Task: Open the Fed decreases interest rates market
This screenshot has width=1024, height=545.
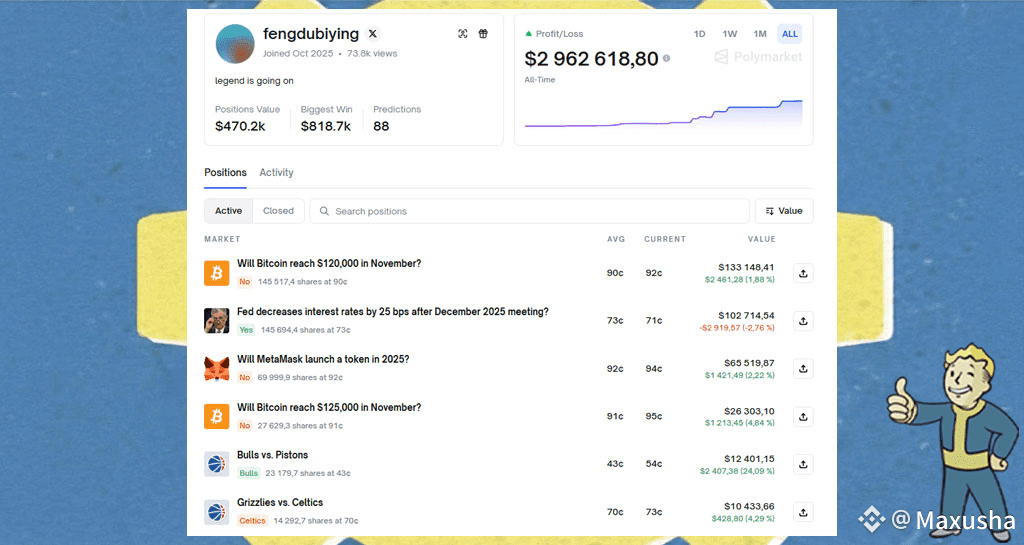Action: point(392,312)
